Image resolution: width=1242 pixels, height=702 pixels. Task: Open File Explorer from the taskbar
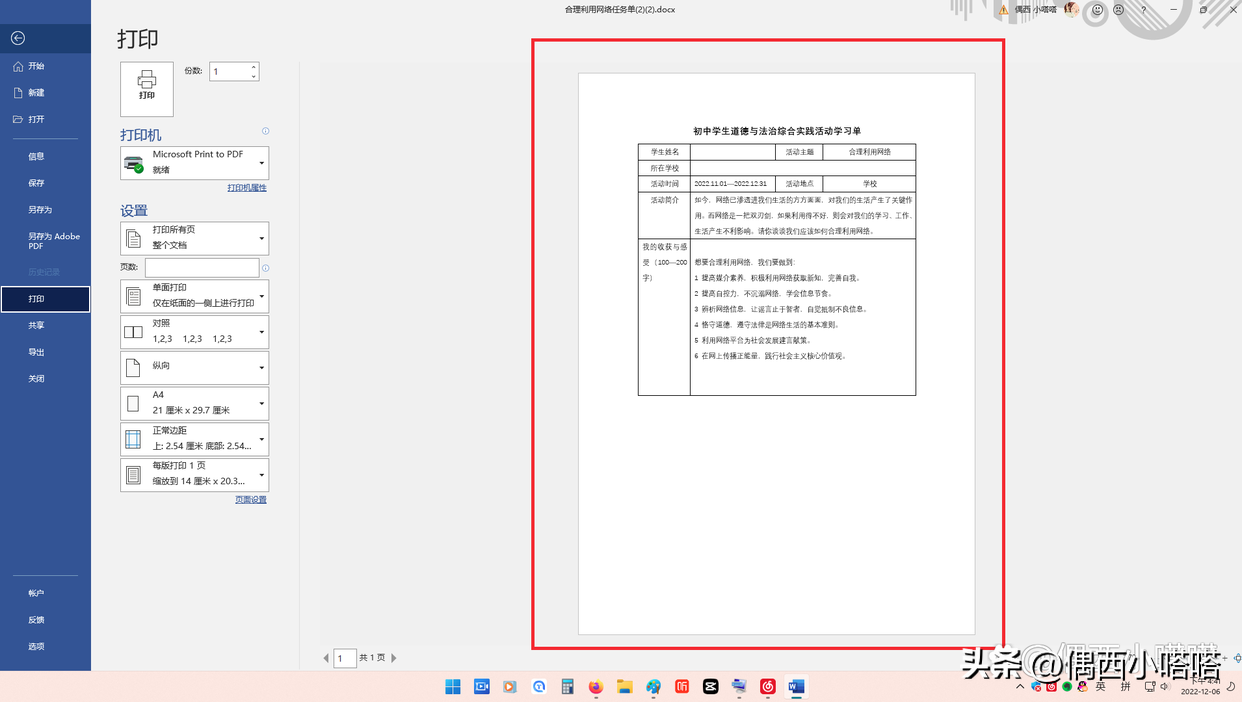point(625,687)
